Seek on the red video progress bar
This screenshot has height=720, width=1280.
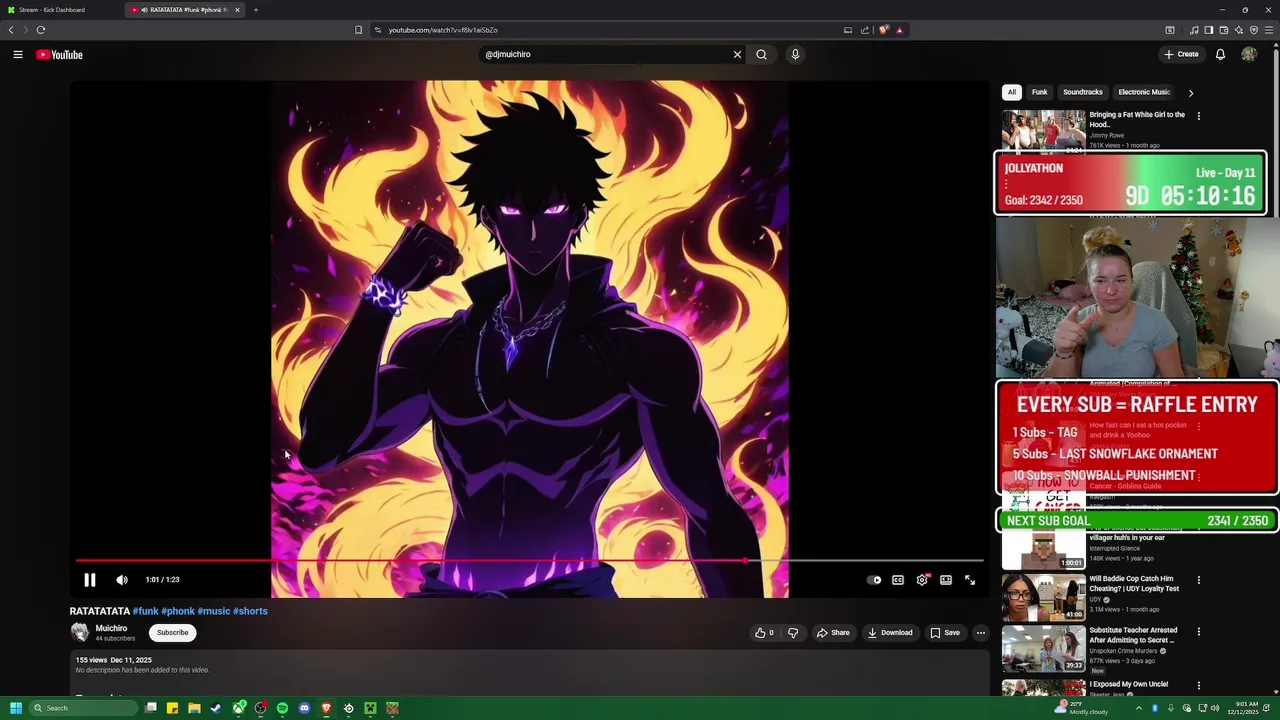(529, 561)
